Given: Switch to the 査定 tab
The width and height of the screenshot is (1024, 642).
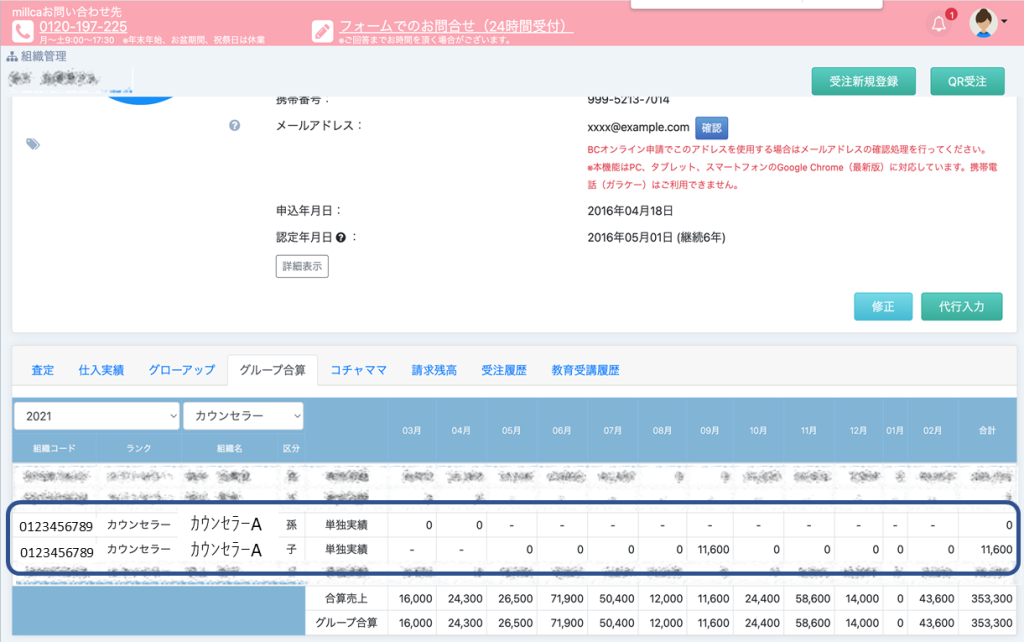Looking at the screenshot, I should coord(43,370).
